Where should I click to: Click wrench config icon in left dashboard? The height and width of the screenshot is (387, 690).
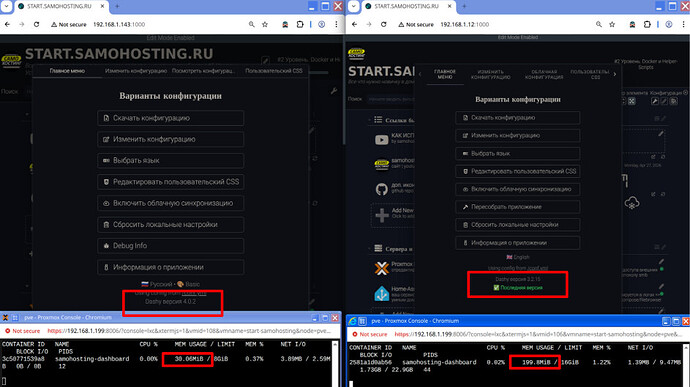[x=334, y=91]
